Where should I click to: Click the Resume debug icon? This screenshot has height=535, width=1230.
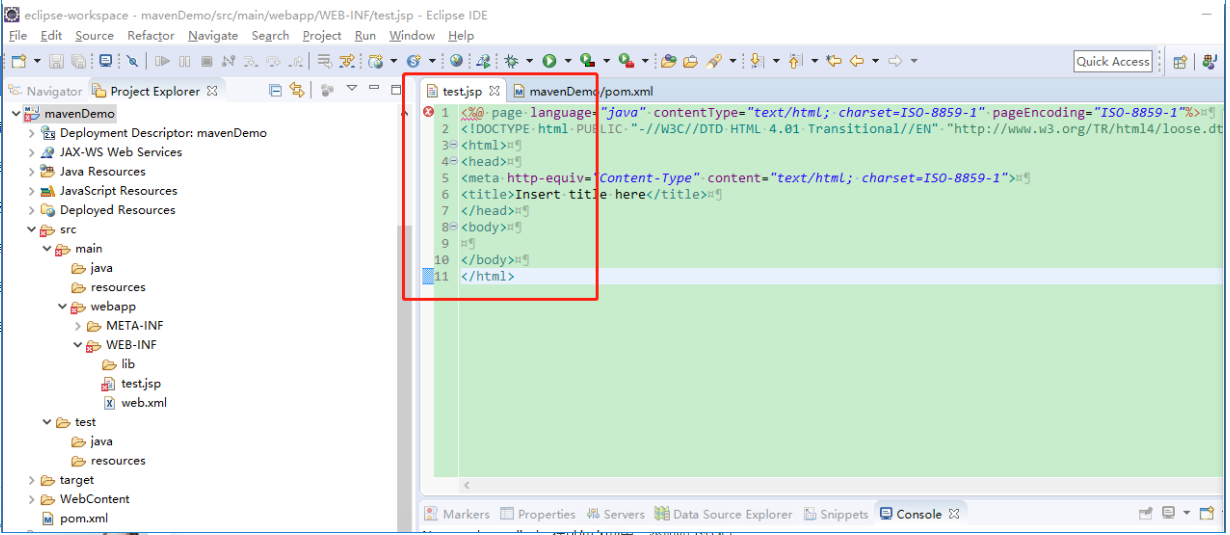[162, 61]
